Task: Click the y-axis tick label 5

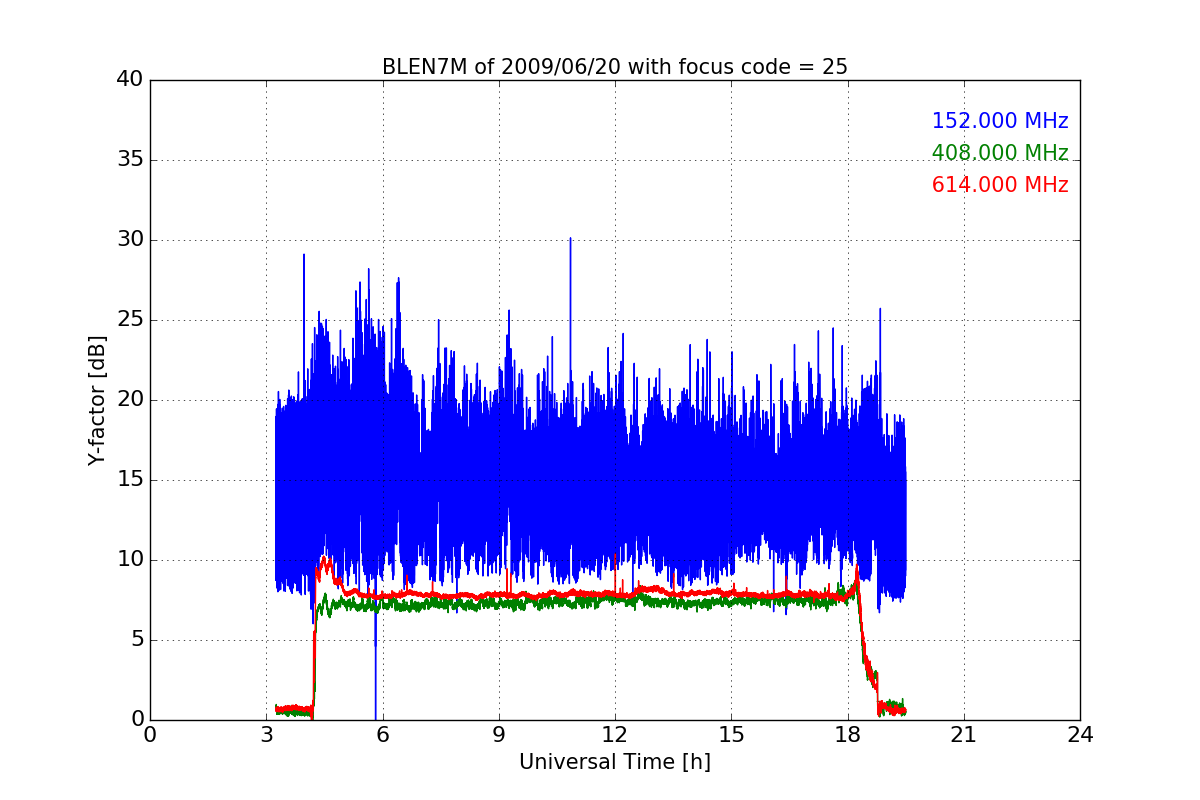Action: click(136, 640)
